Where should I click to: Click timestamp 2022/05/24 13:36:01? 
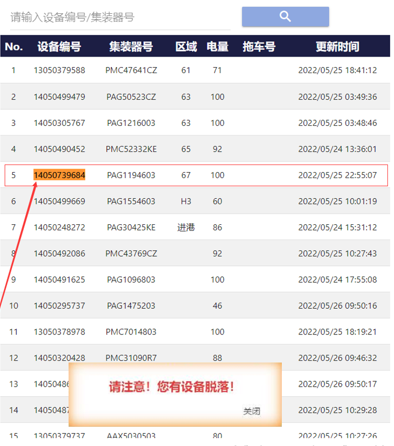[337, 149]
